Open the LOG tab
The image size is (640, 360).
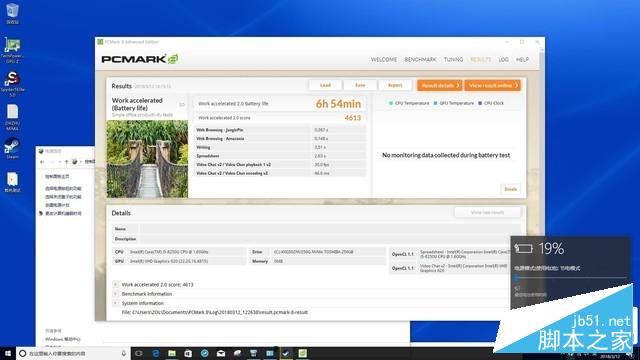pos(503,60)
